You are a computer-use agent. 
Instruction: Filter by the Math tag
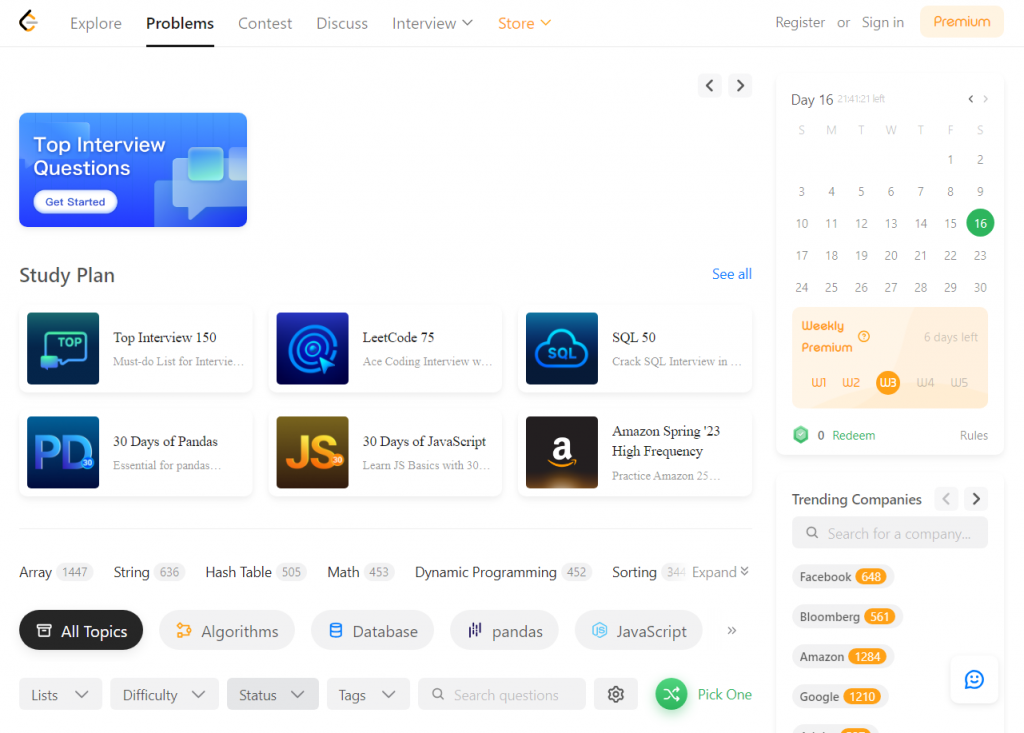360,572
